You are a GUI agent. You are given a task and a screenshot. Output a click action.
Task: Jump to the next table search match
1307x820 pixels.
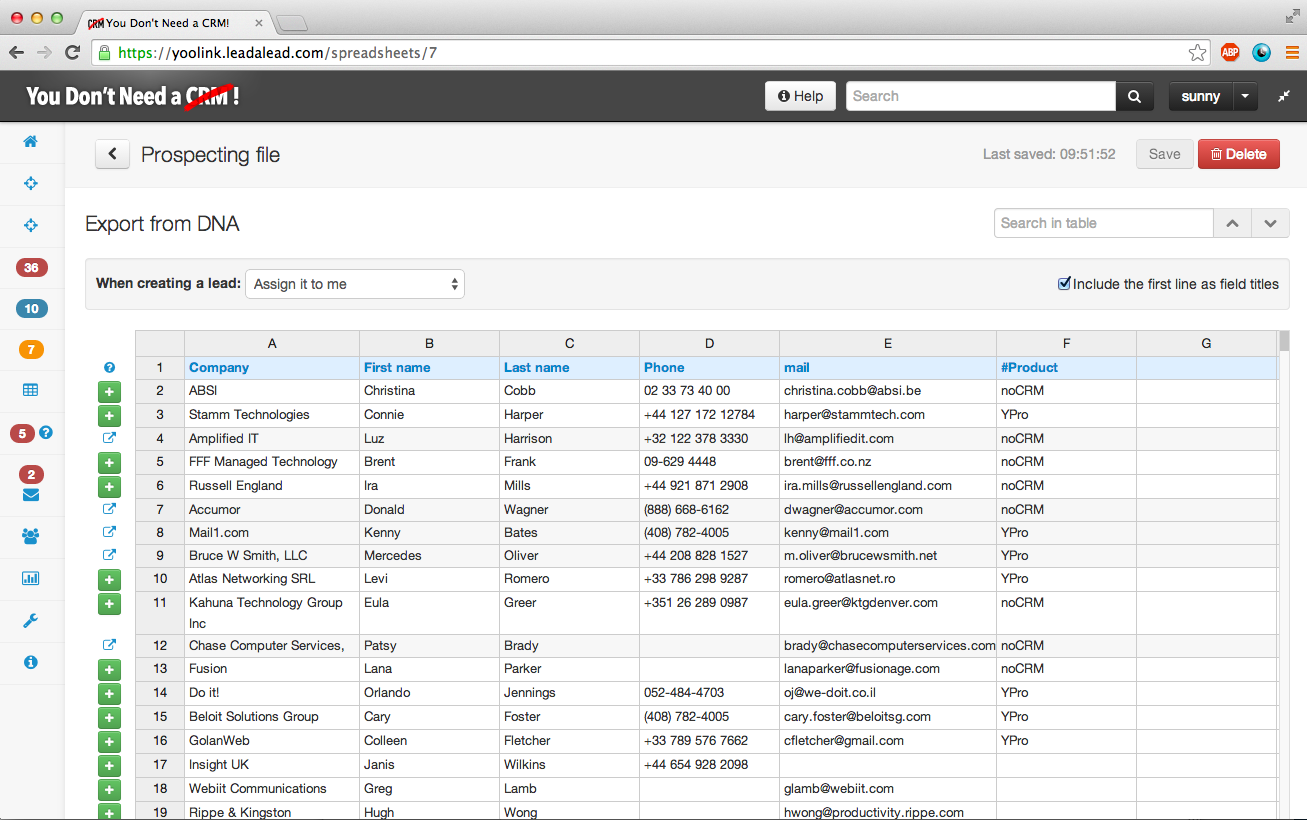click(x=1270, y=223)
